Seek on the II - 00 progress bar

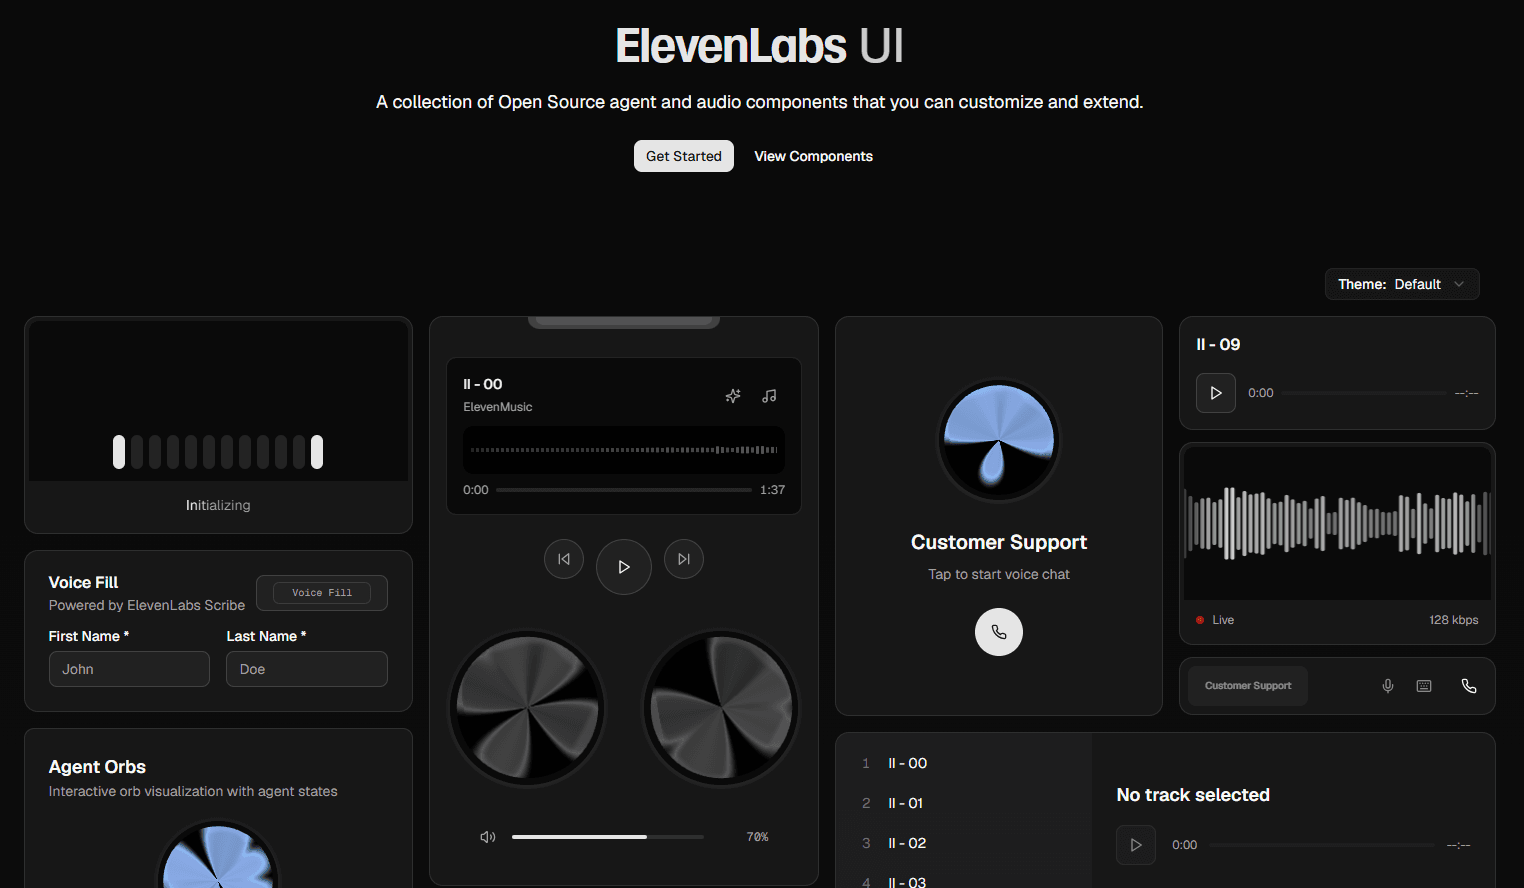tap(624, 490)
